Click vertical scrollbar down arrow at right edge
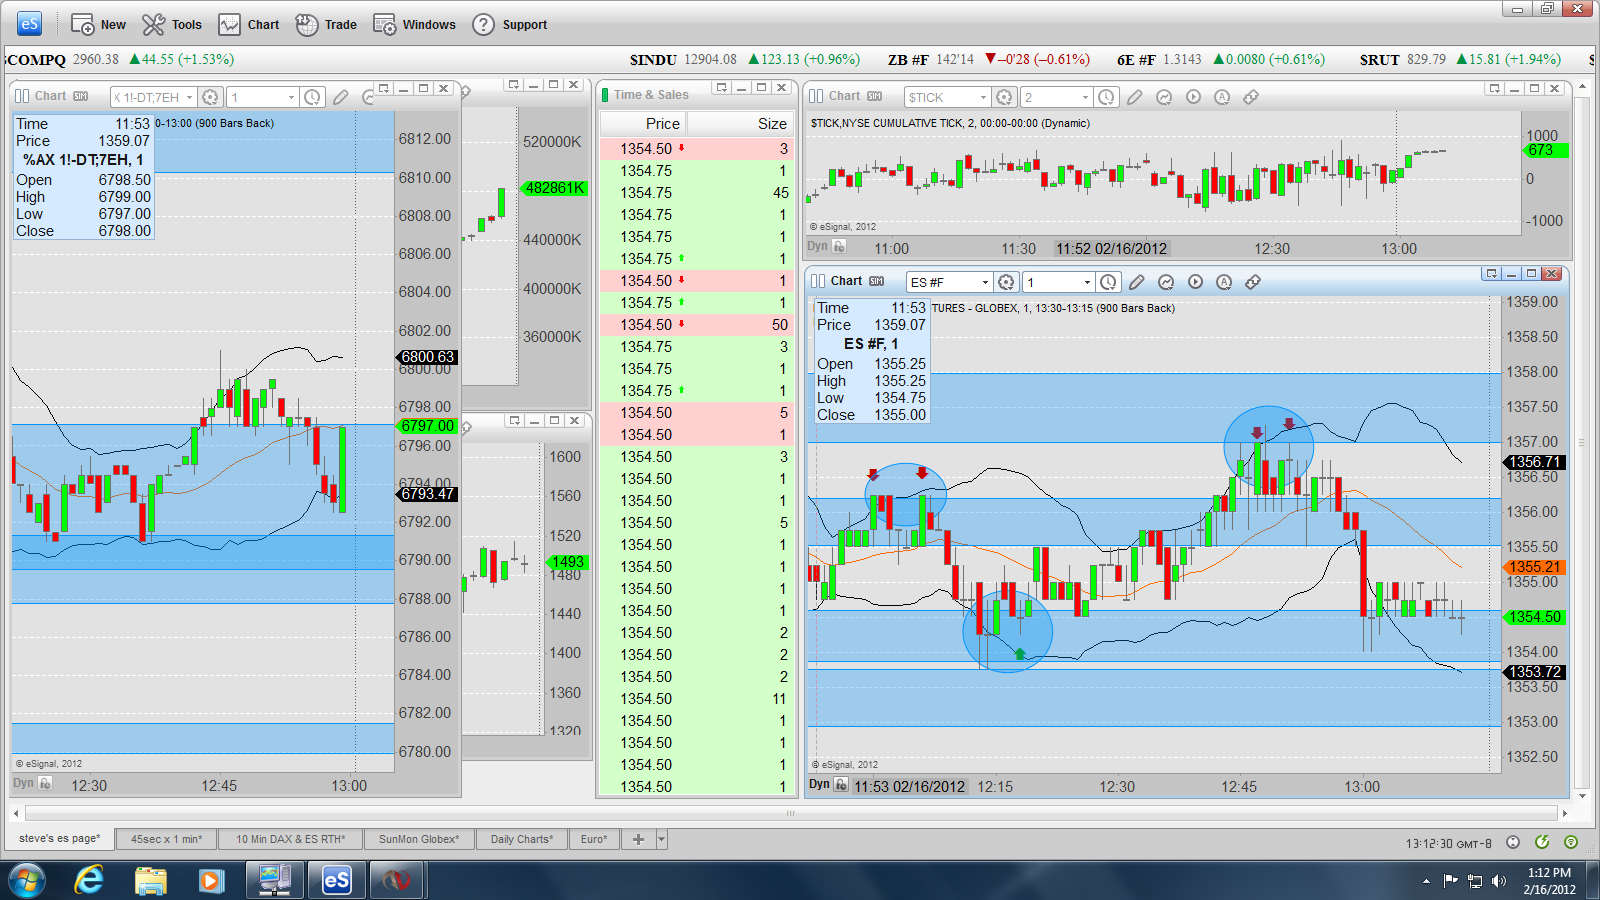The image size is (1600, 900). click(1582, 796)
